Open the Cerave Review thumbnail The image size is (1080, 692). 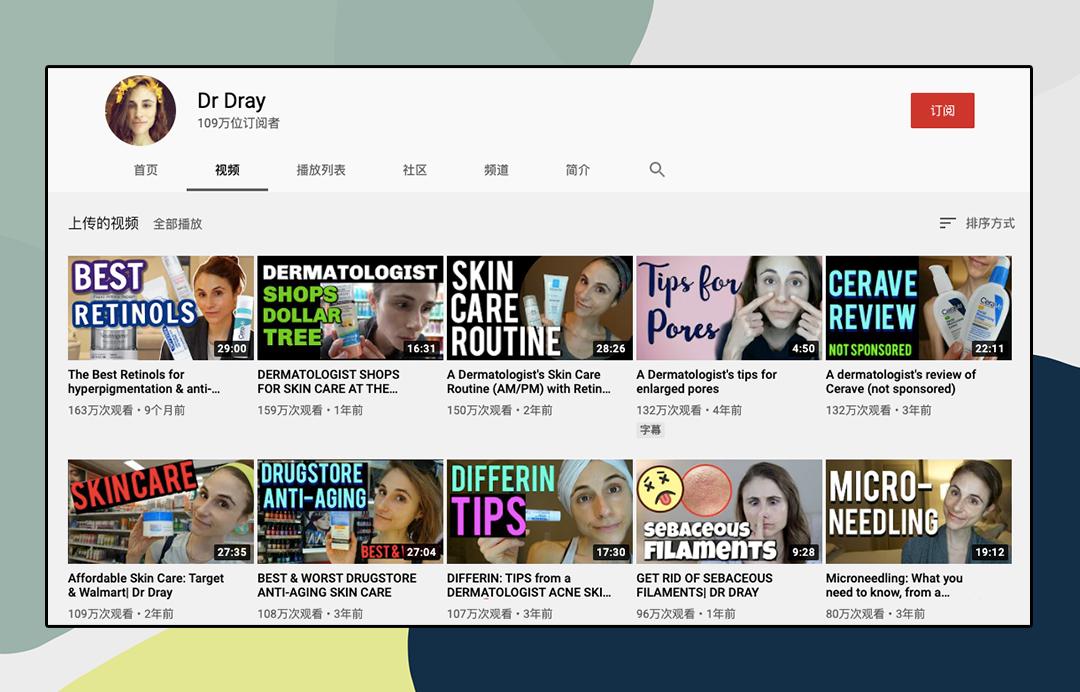[x=919, y=308]
